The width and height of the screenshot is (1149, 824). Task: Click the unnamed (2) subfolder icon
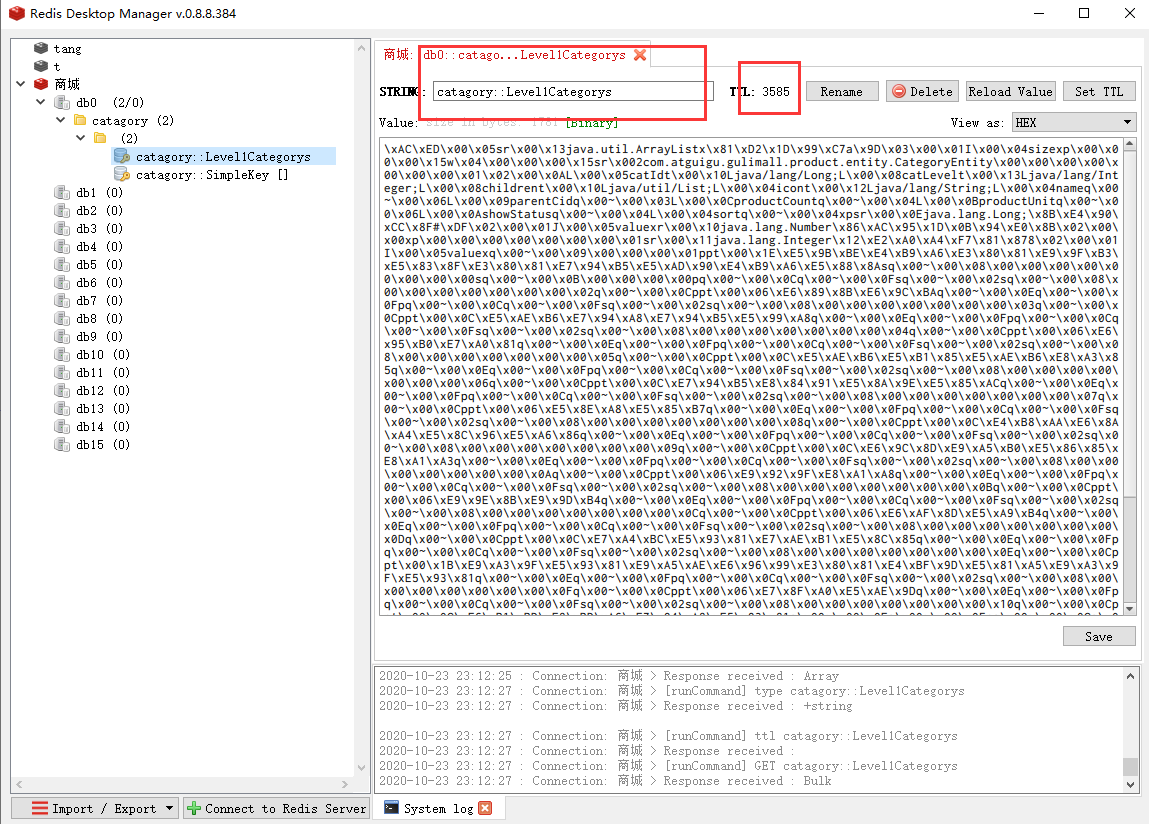[x=100, y=138]
